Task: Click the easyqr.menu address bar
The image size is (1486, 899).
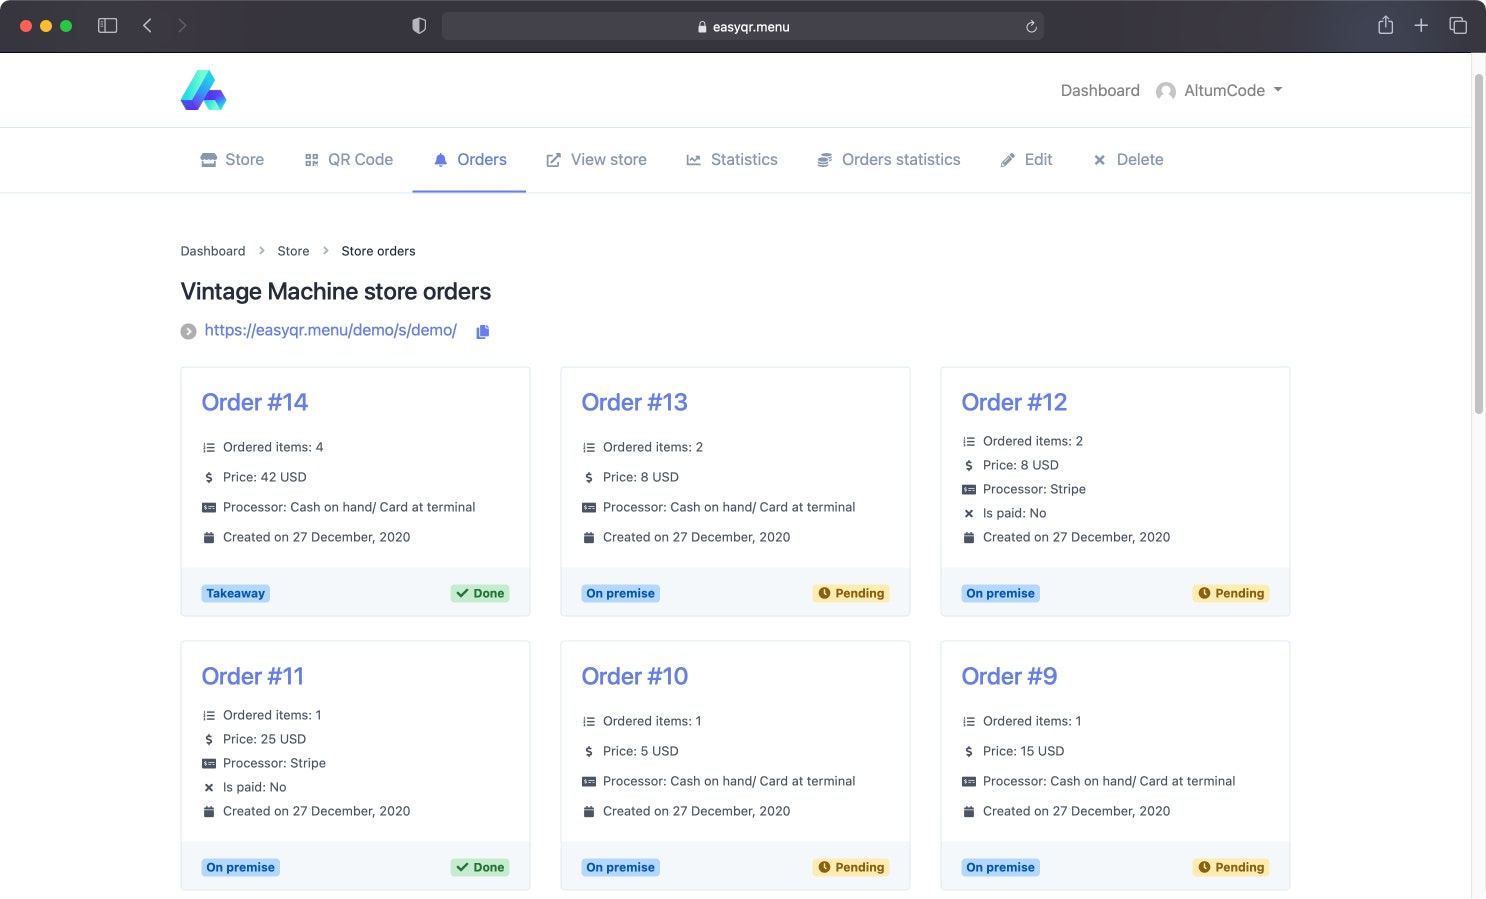Action: point(743,27)
